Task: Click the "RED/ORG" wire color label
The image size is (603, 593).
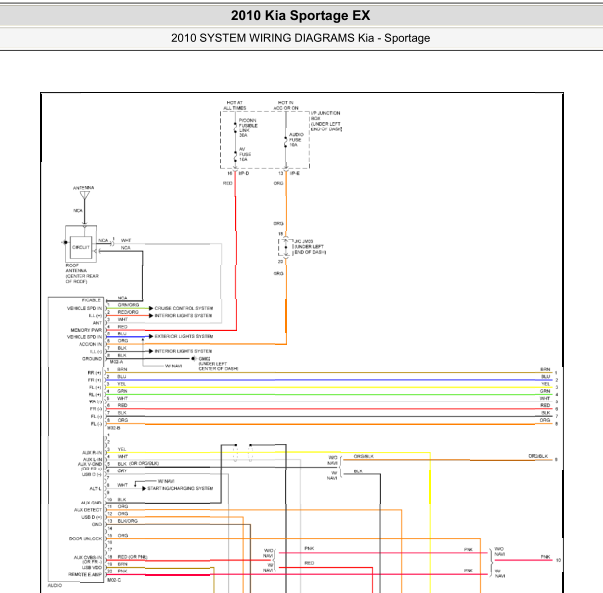Action: click(128, 312)
